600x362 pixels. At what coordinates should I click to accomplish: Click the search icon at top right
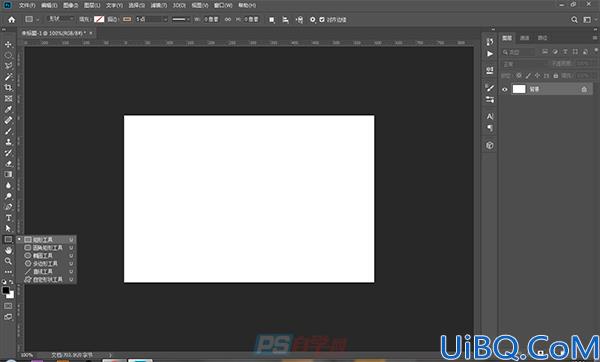click(x=574, y=20)
